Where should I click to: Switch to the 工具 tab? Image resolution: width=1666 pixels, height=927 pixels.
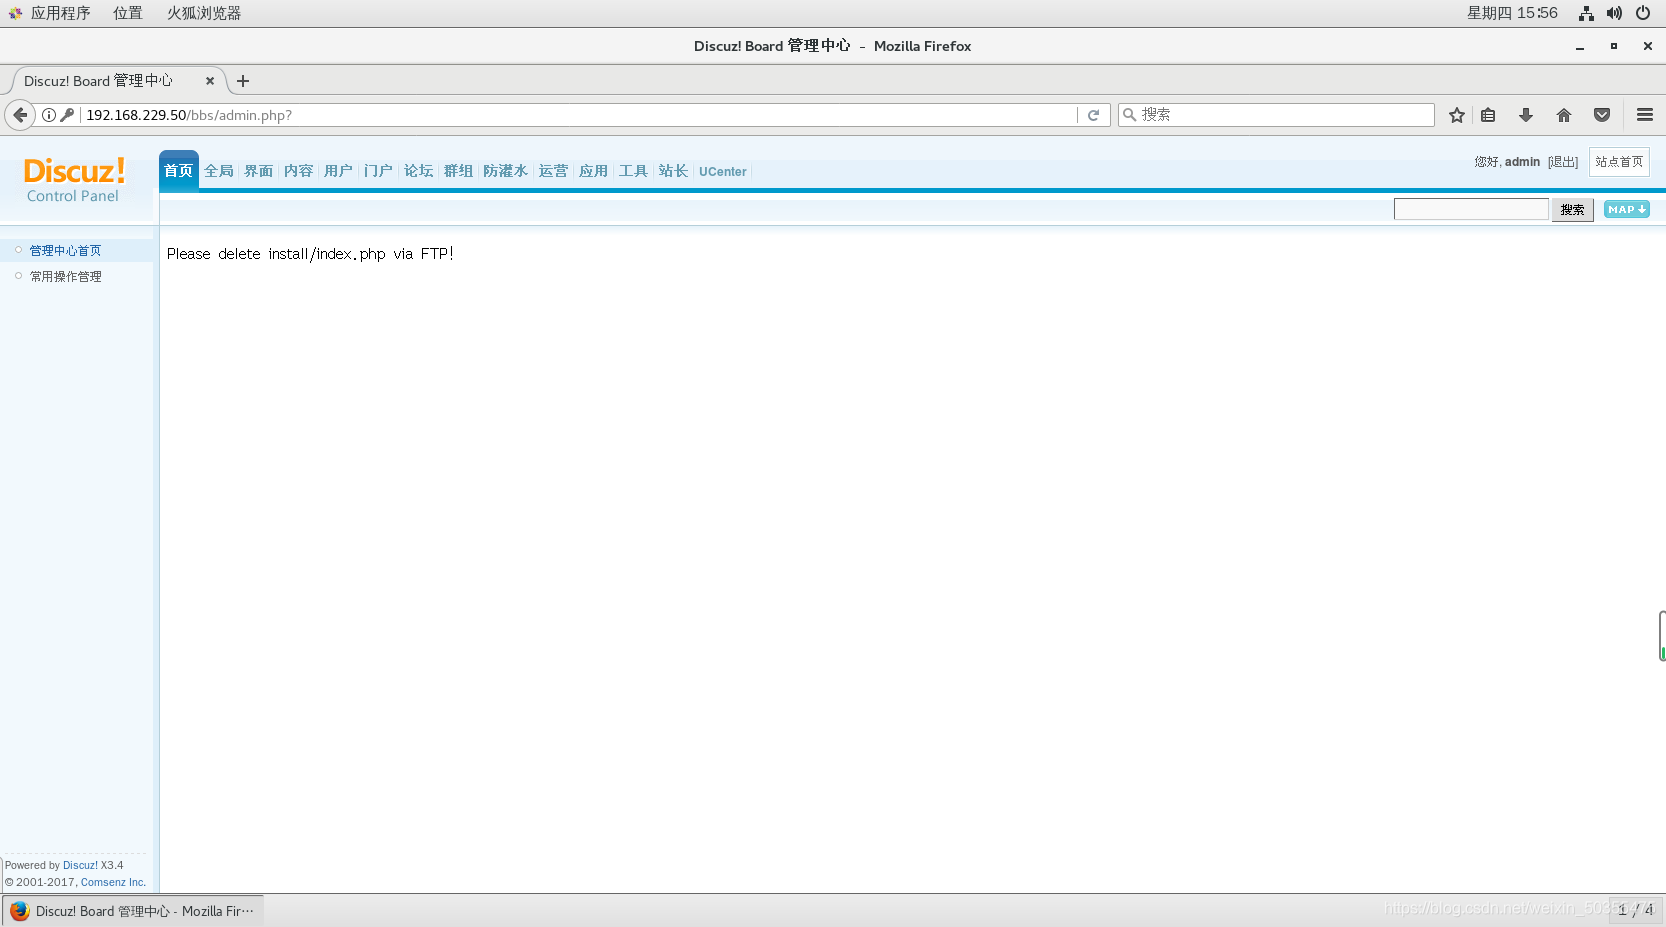[634, 171]
